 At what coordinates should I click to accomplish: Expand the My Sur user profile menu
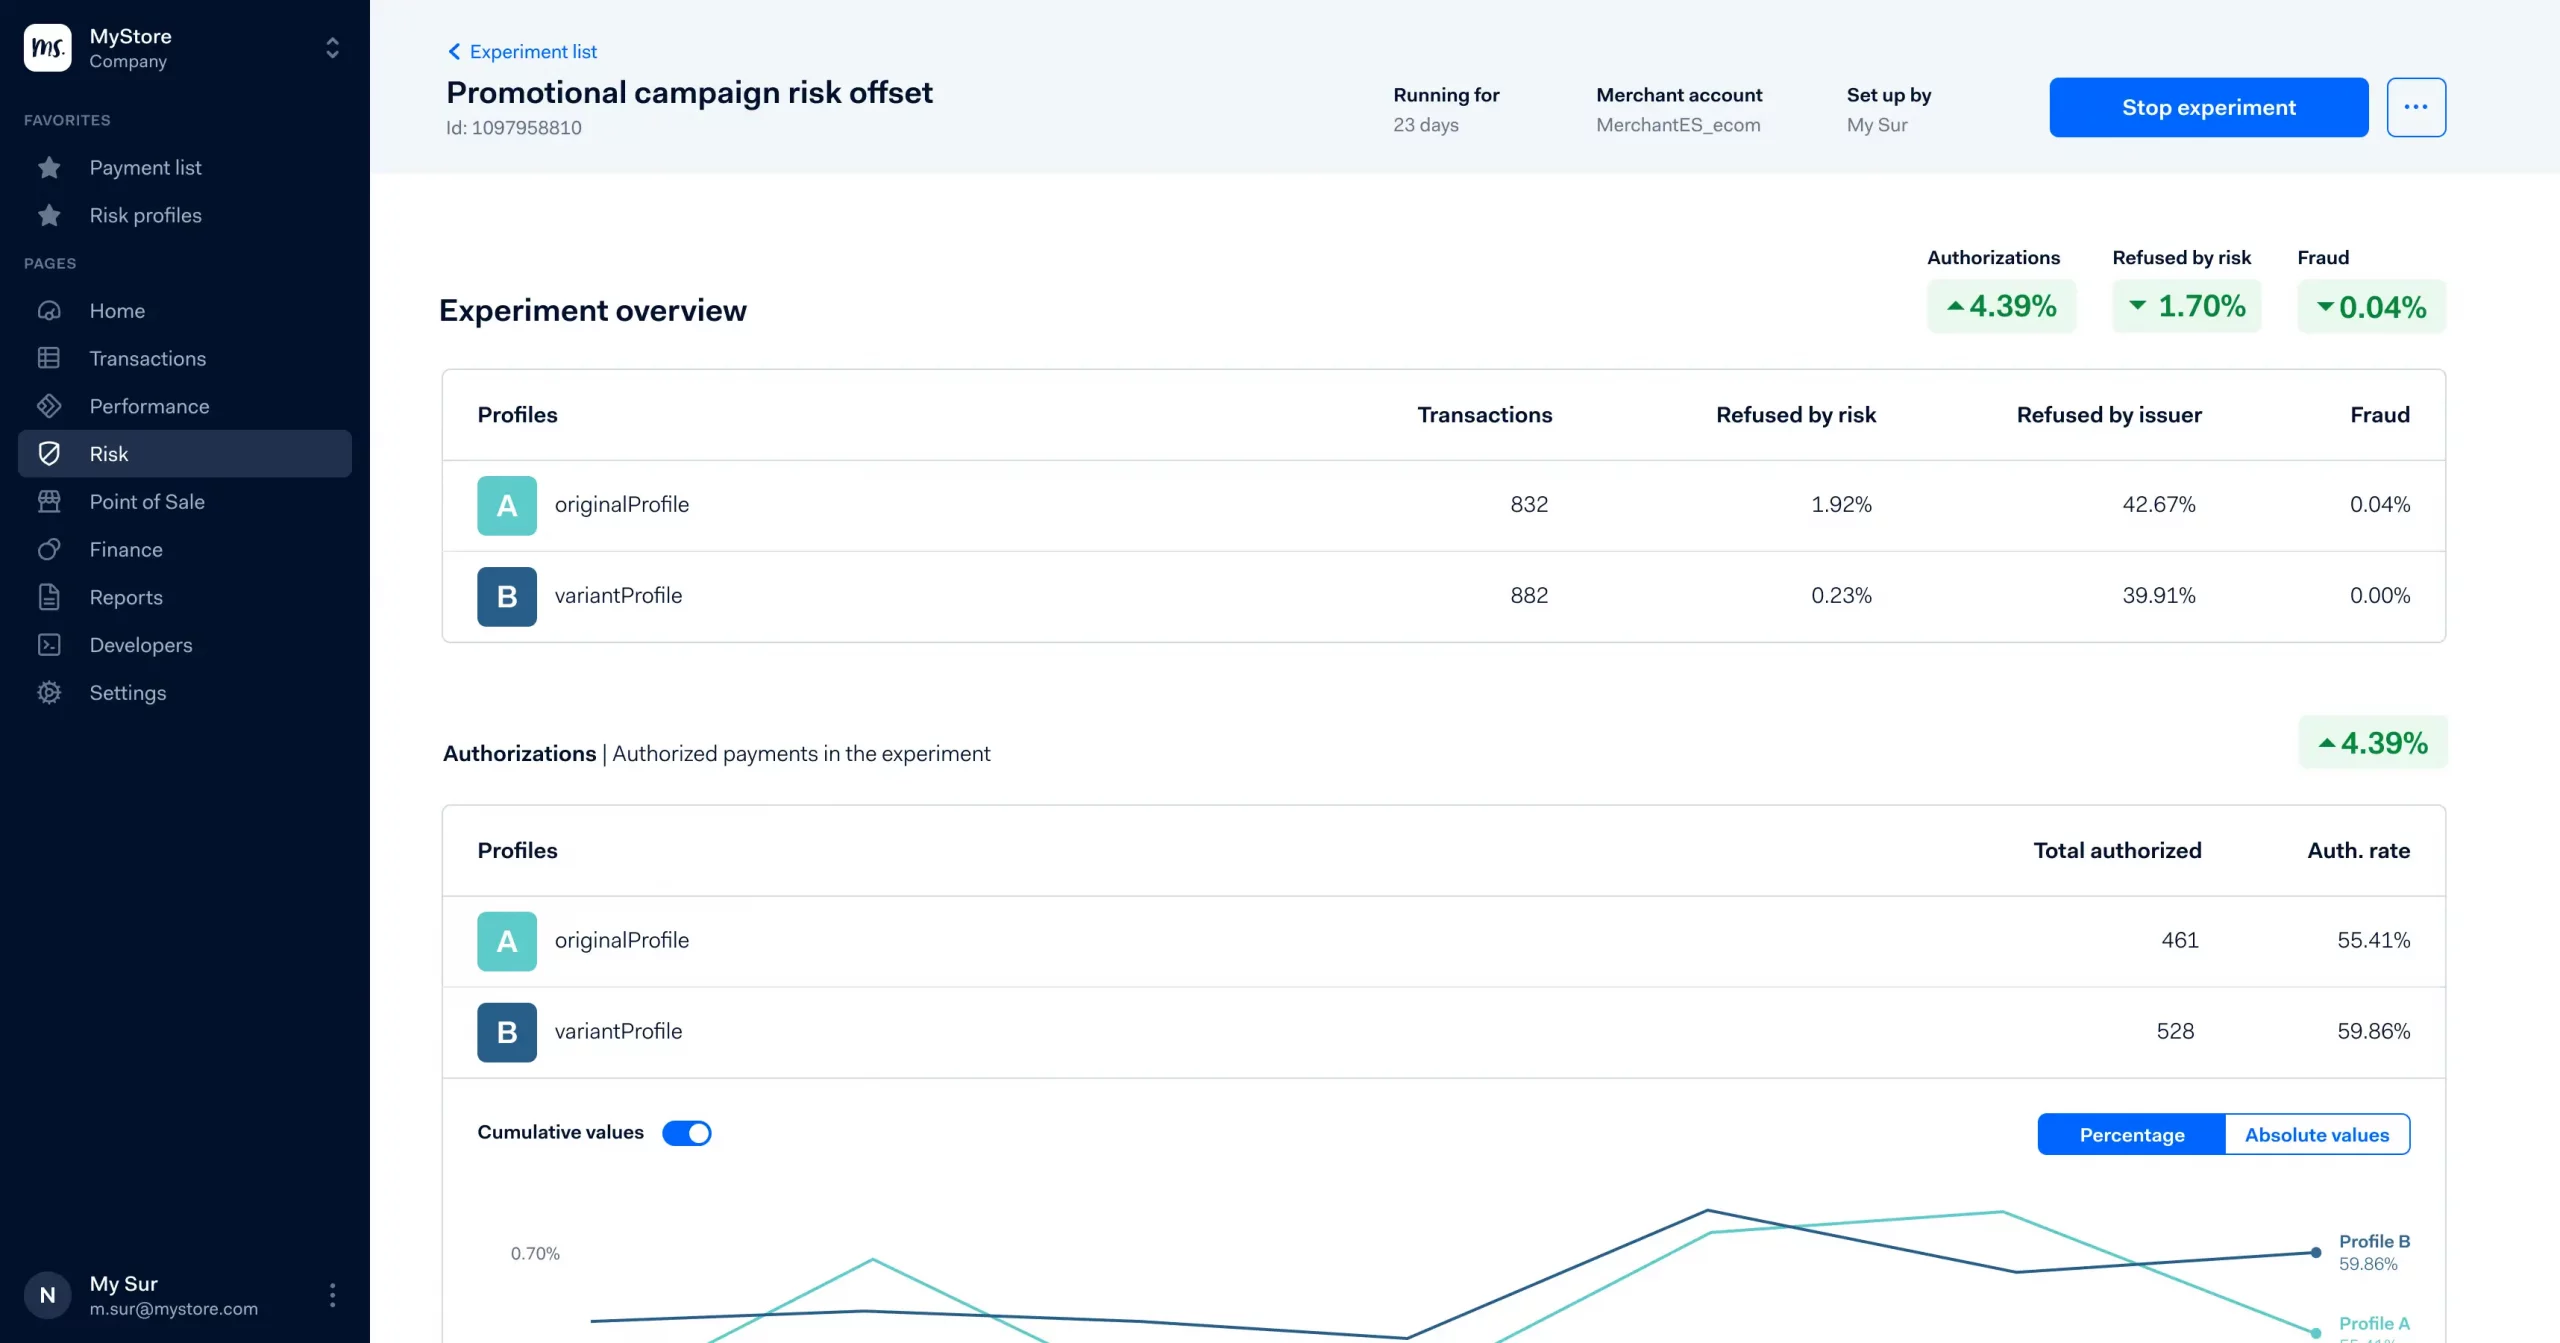(334, 1294)
